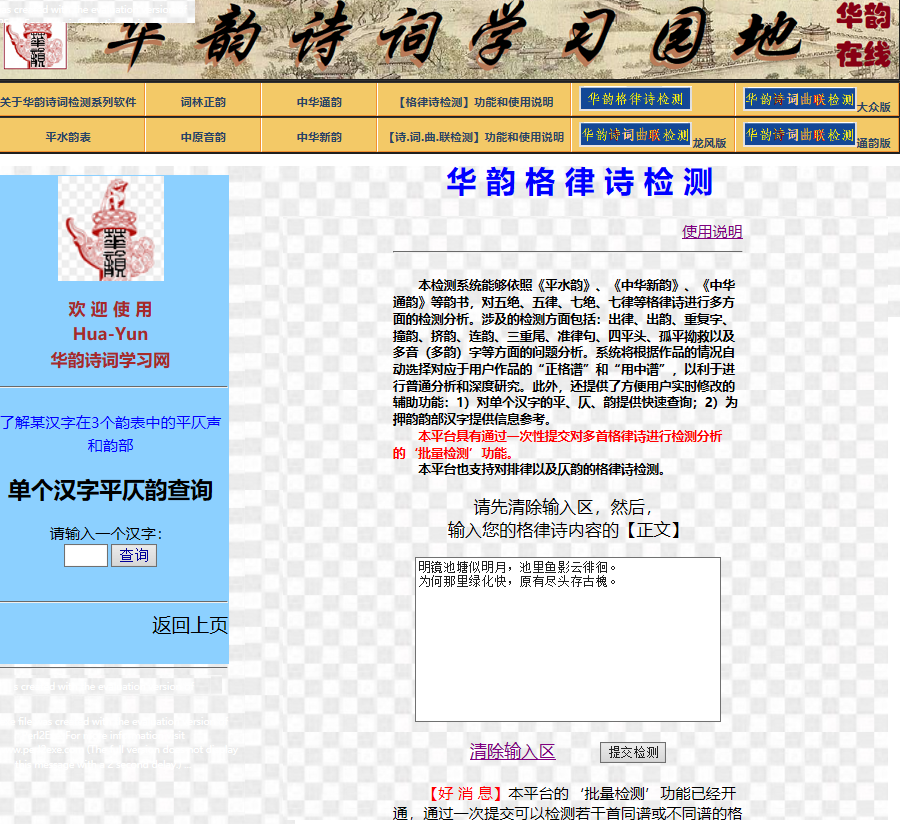Open the 中华新韵 navigation item
Image resolution: width=900 pixels, height=824 pixels.
click(x=319, y=137)
